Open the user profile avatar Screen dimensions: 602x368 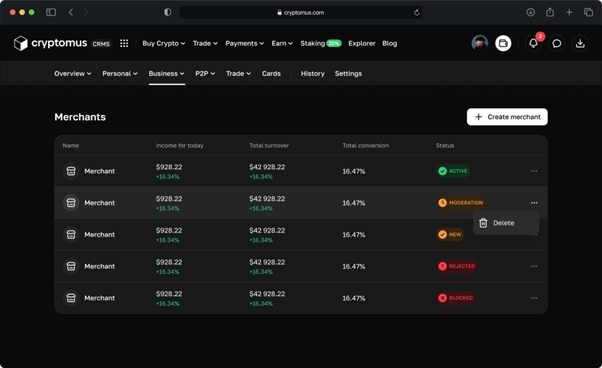pyautogui.click(x=480, y=43)
